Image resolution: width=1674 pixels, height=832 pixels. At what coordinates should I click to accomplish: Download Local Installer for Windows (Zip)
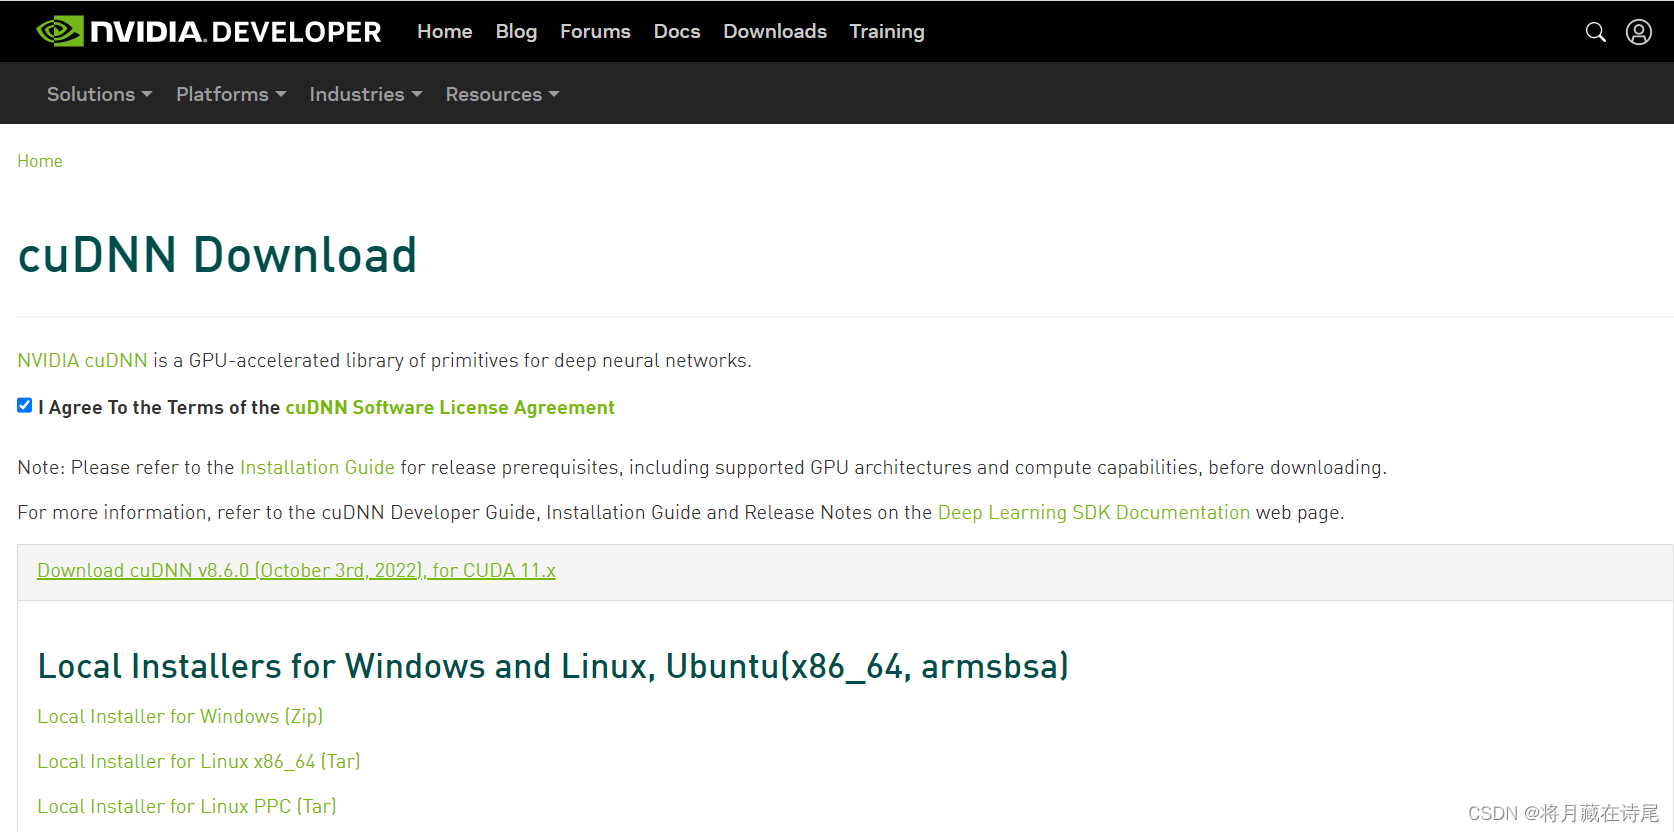[180, 716]
